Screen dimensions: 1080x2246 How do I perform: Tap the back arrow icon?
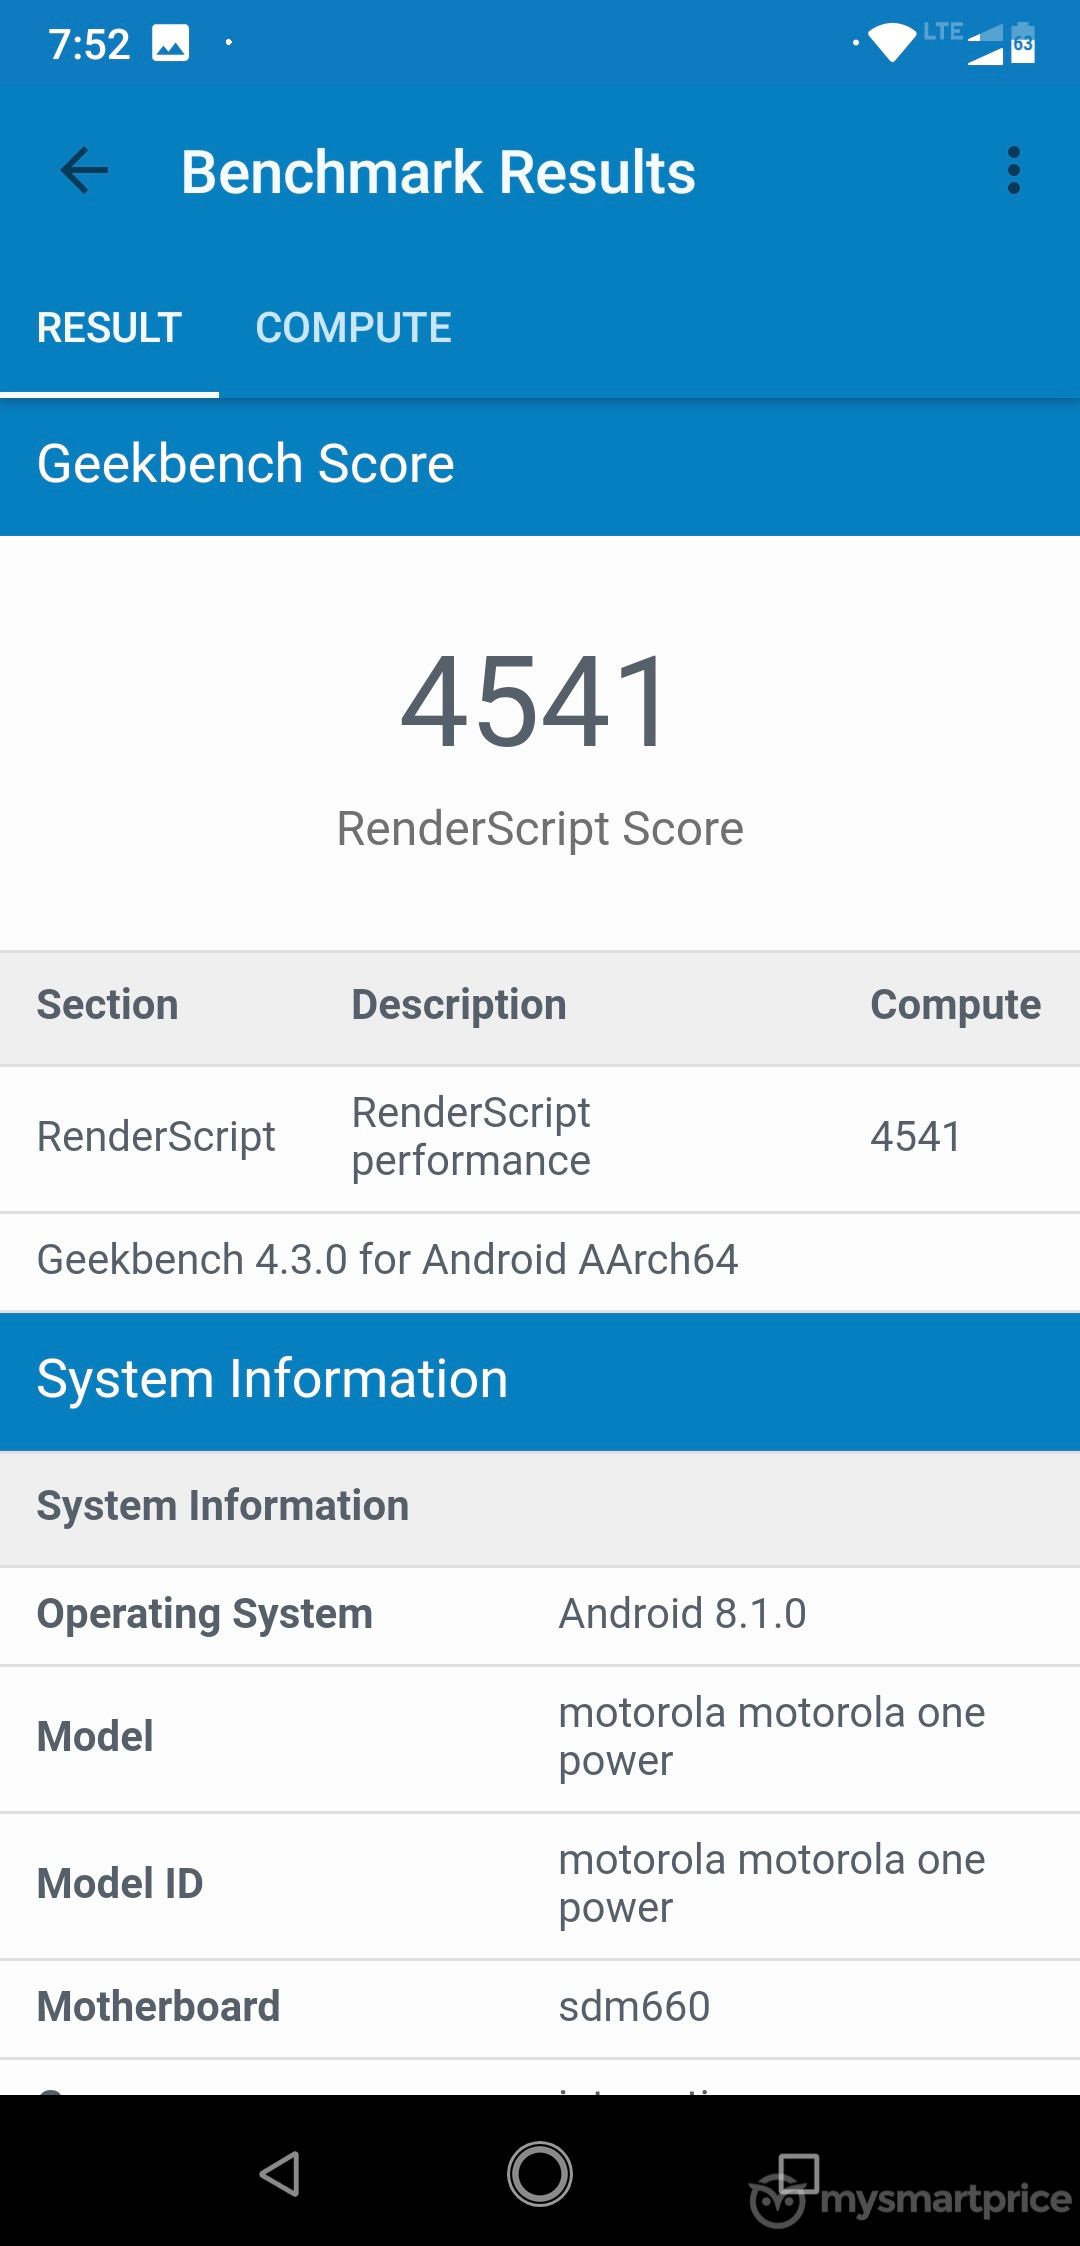click(x=84, y=171)
